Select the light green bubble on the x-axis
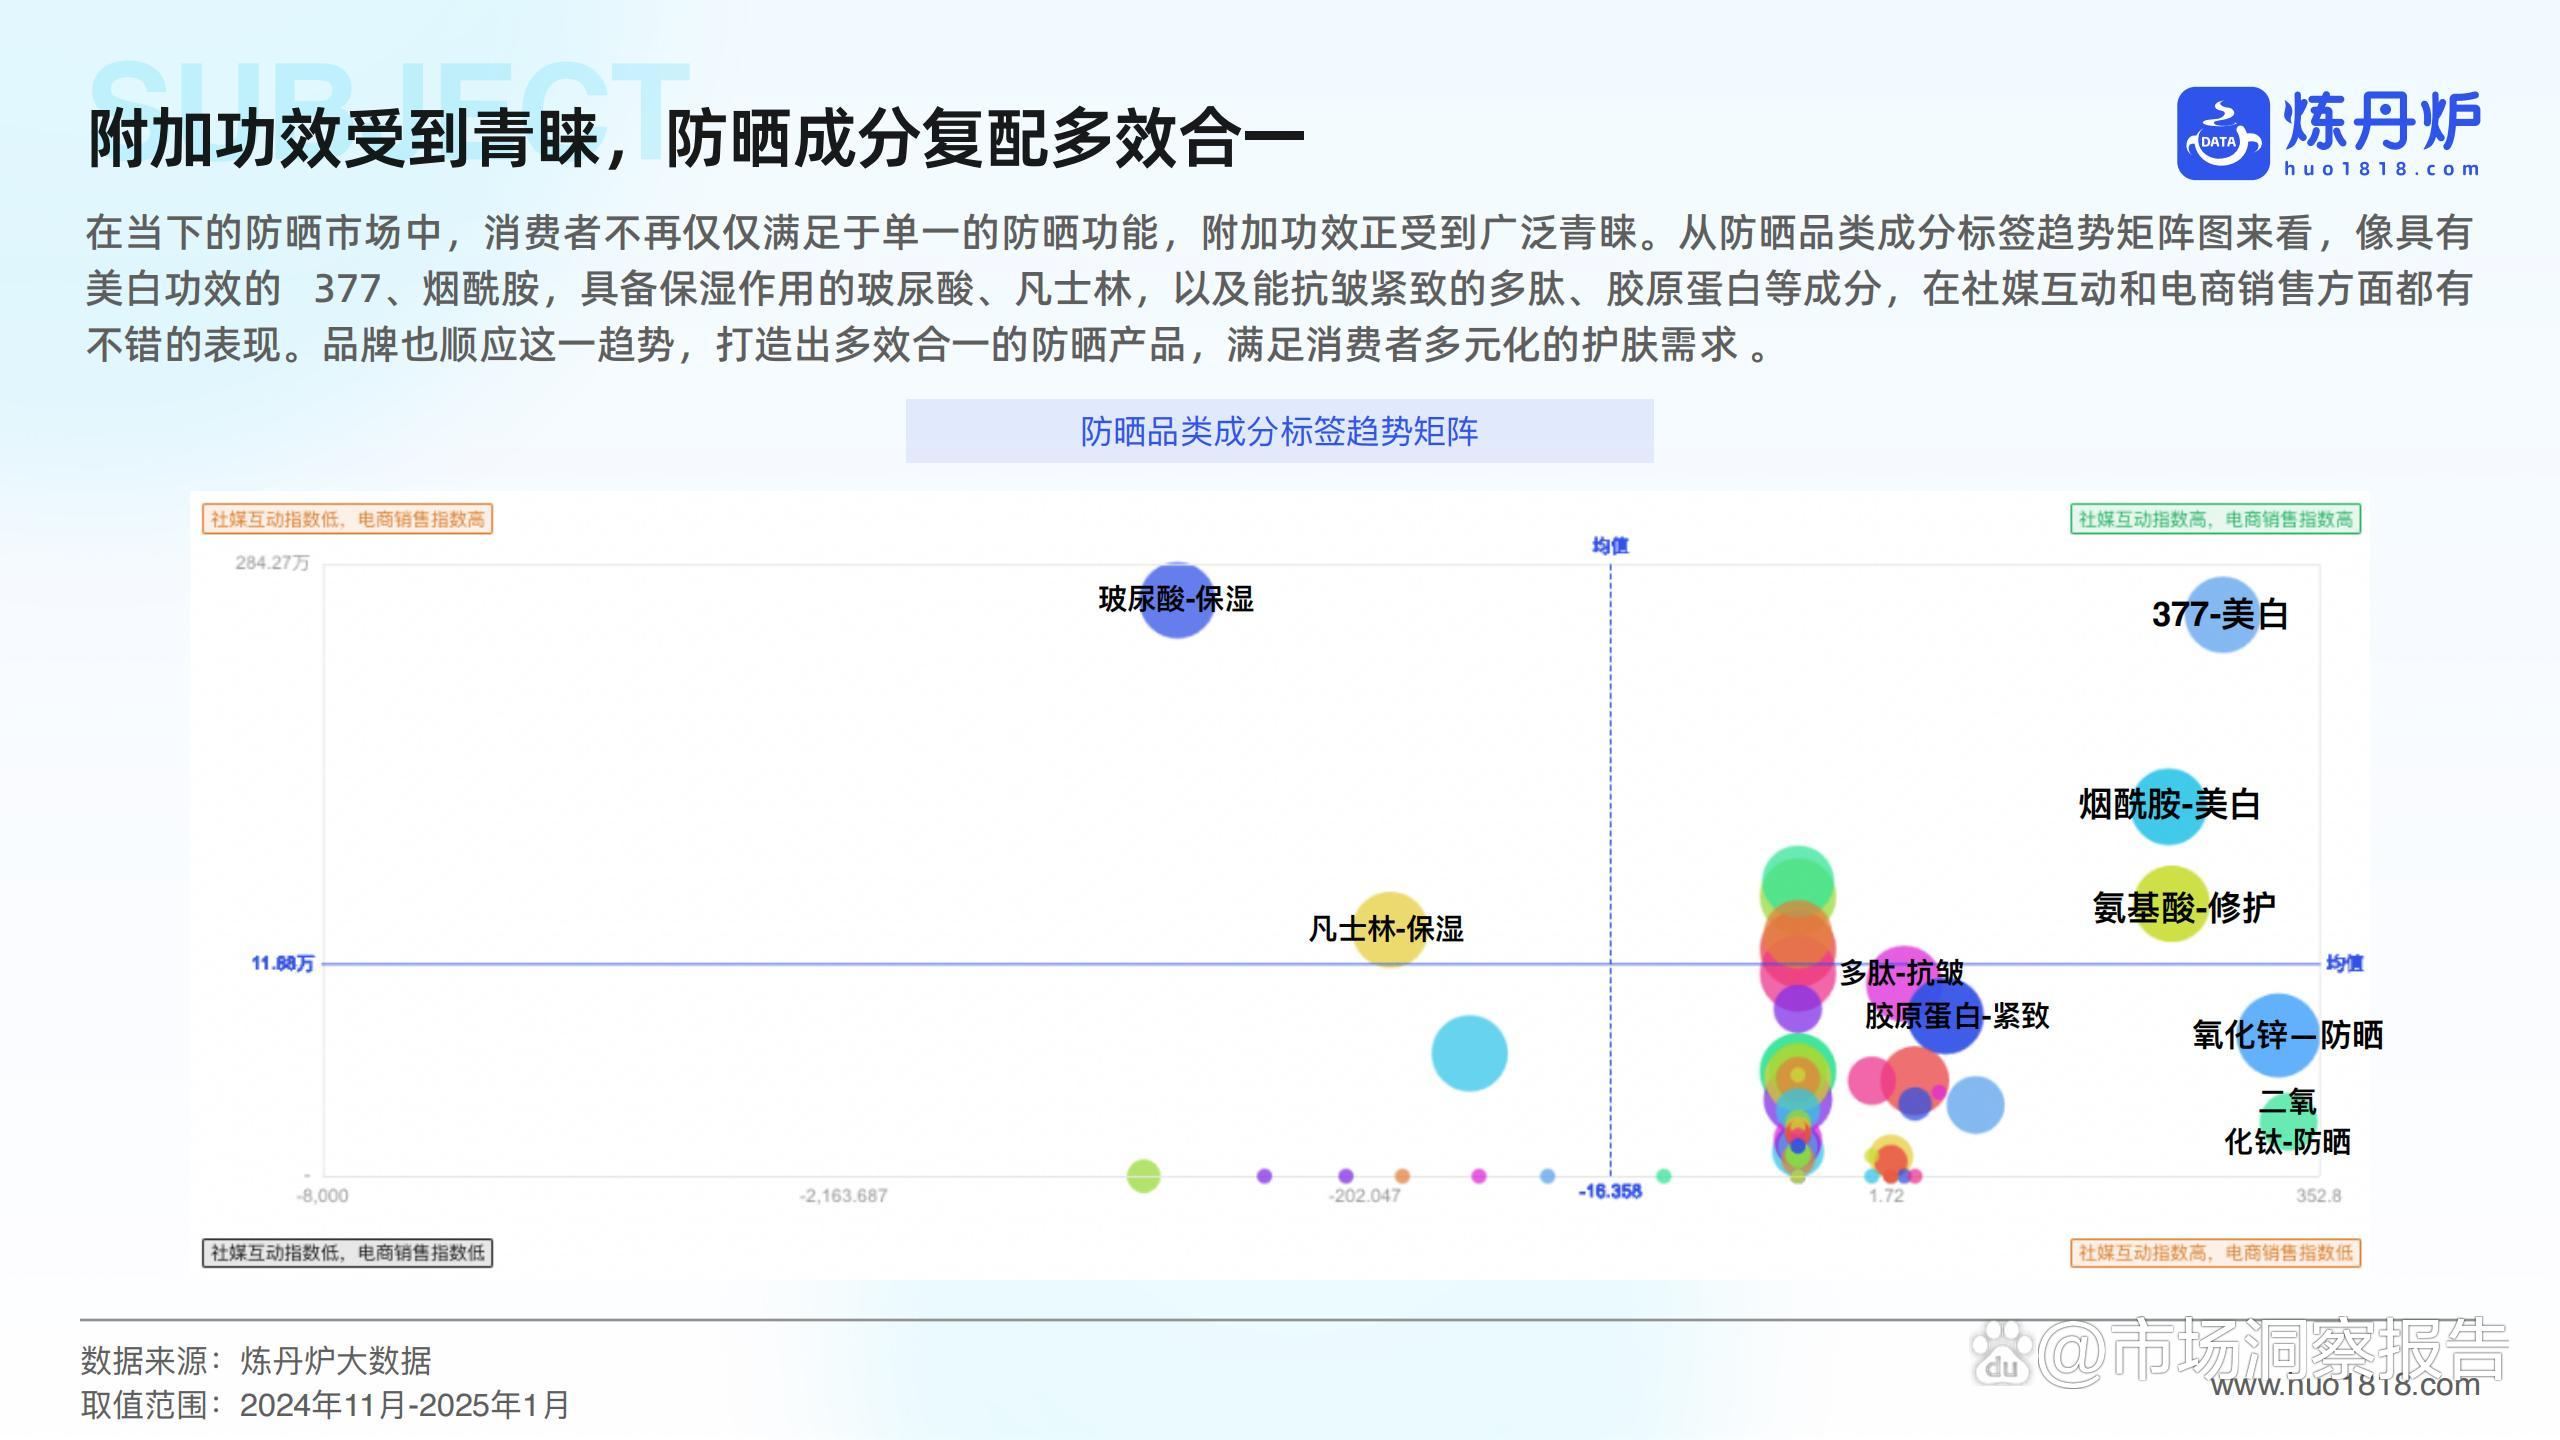 [1143, 1176]
